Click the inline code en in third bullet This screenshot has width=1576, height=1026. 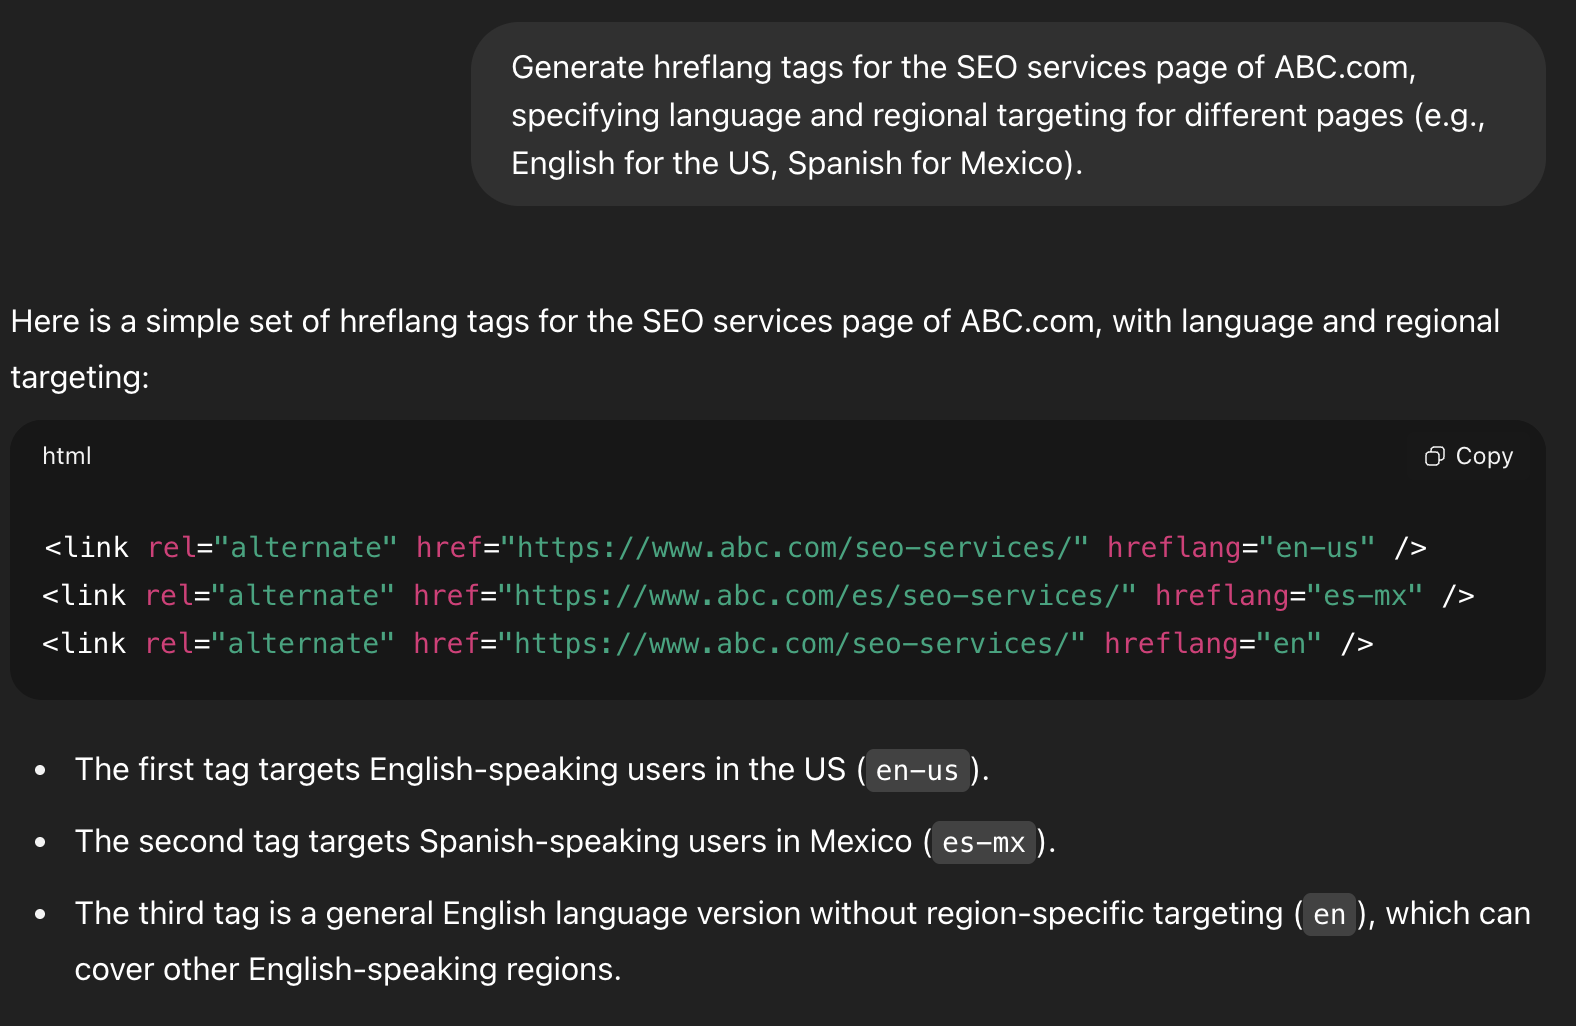pos(1329,914)
